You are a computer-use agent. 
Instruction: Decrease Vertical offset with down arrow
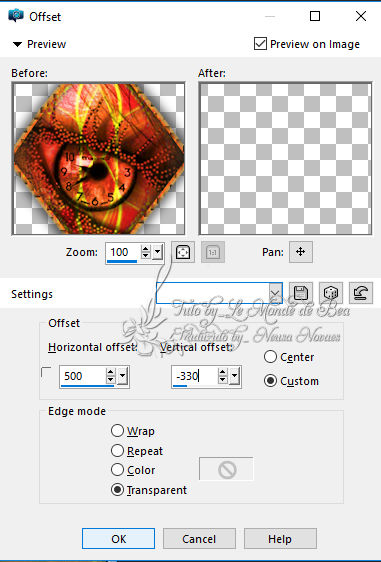pos(223,380)
